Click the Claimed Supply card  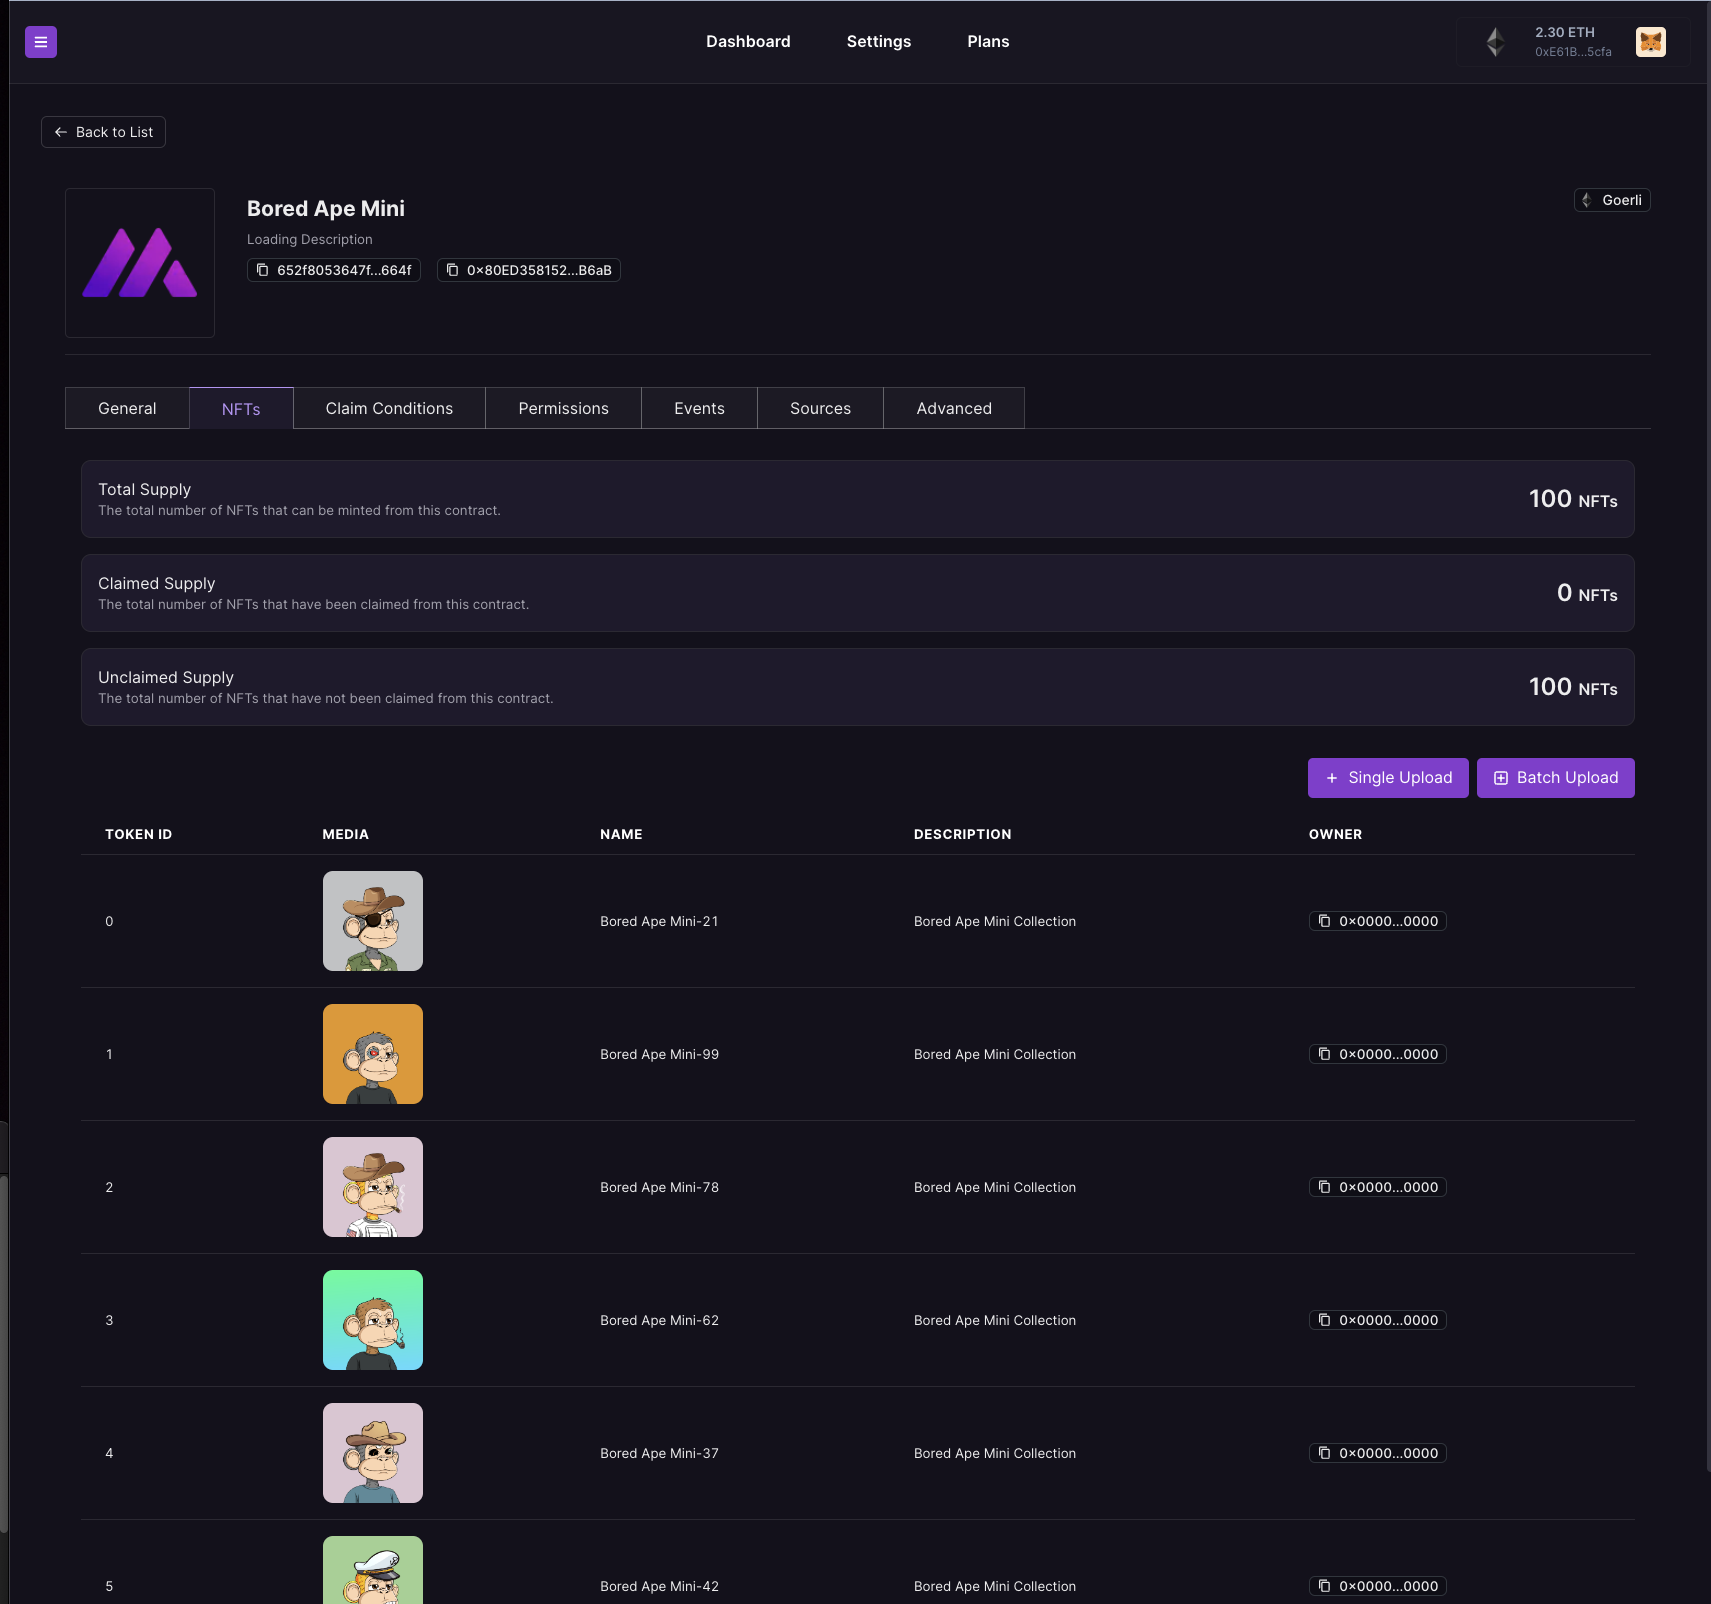(x=858, y=593)
